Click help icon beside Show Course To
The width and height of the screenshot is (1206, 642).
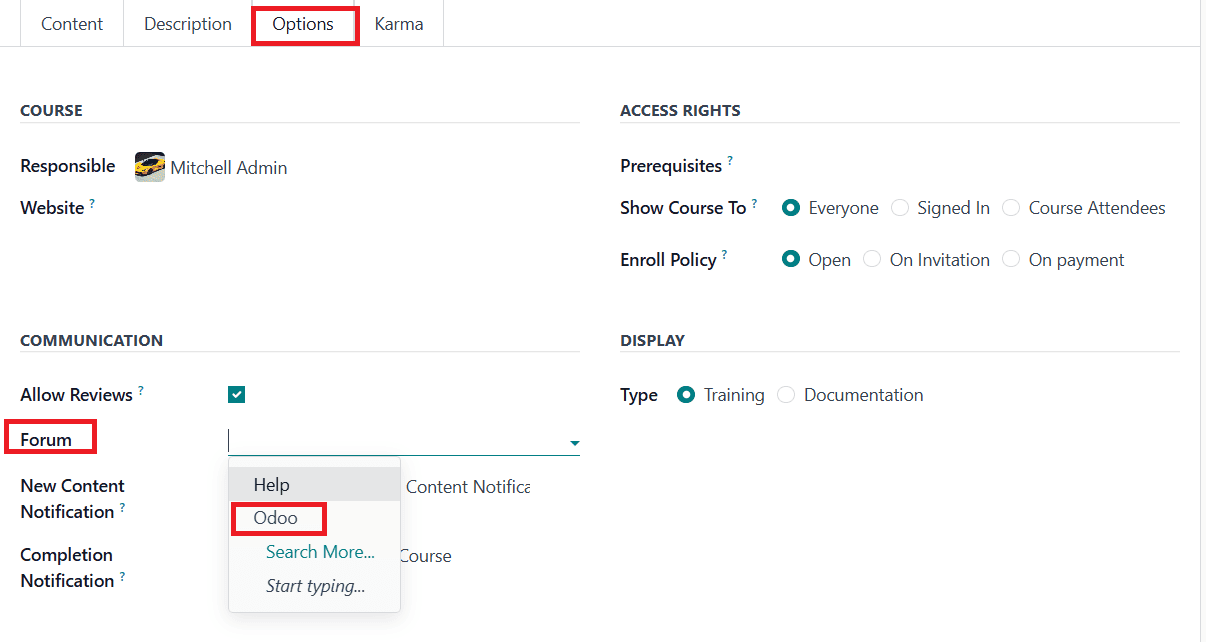pos(754,203)
